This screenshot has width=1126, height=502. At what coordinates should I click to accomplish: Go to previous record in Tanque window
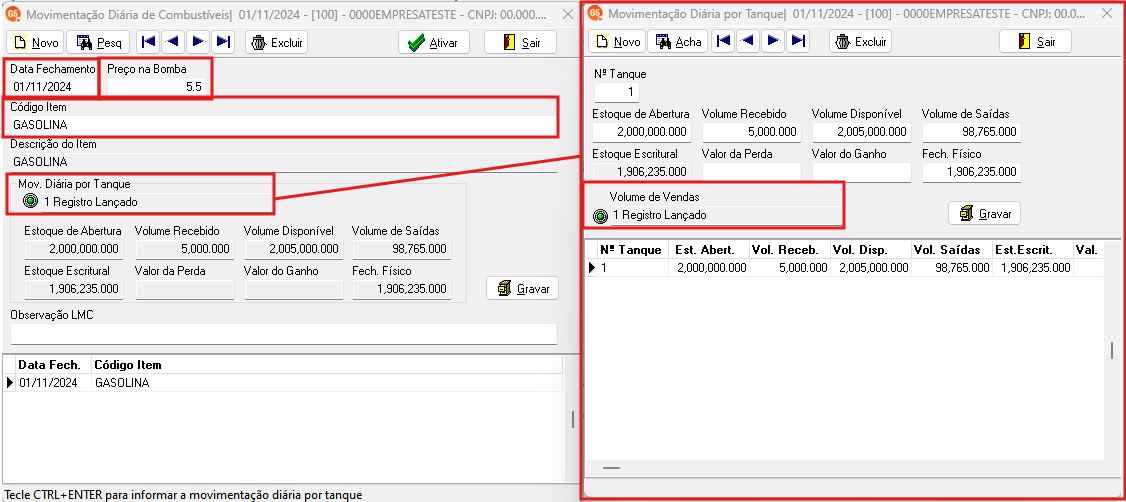pyautogui.click(x=748, y=41)
